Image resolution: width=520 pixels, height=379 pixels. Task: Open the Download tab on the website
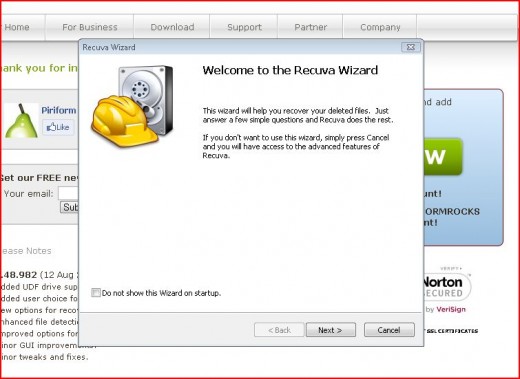point(172,27)
